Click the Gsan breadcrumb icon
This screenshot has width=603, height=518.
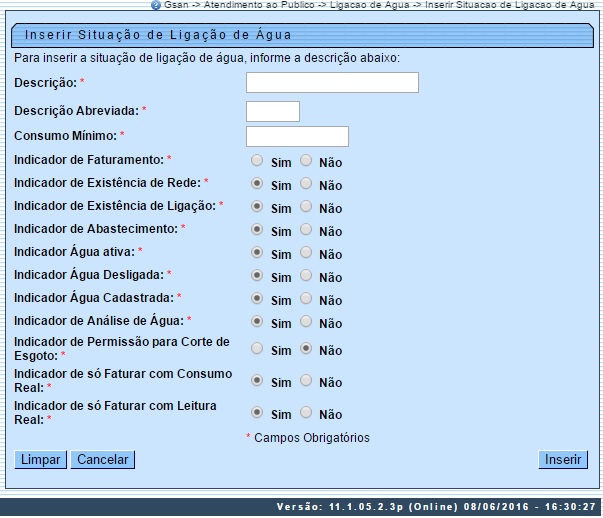pos(157,5)
